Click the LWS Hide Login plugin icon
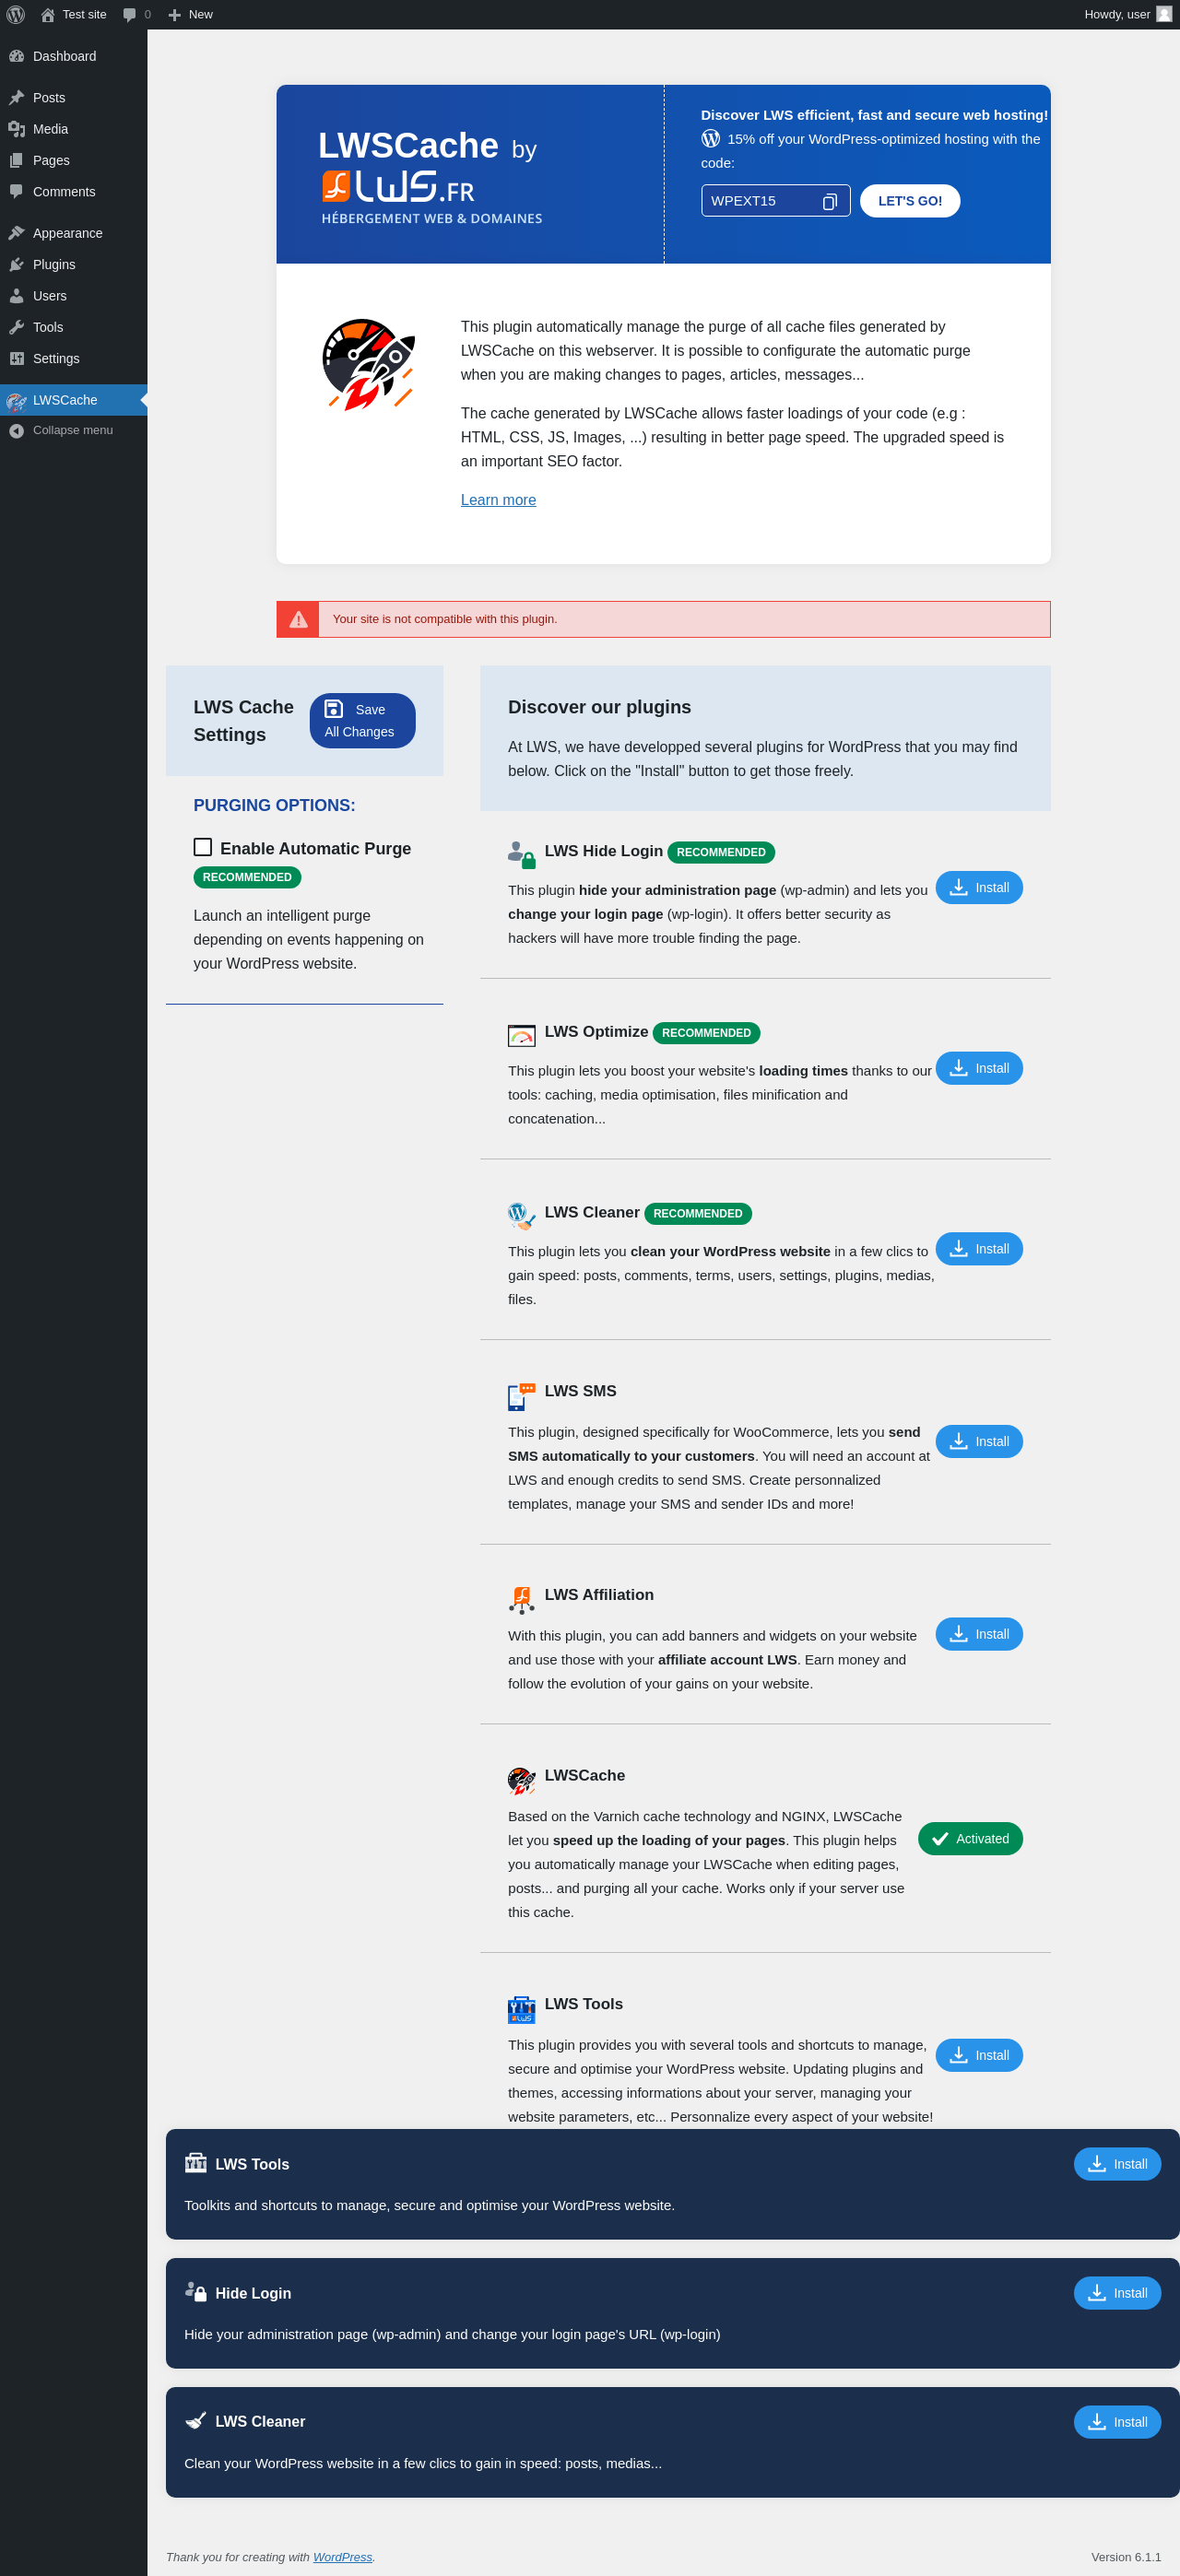The image size is (1180, 2576). (x=521, y=853)
